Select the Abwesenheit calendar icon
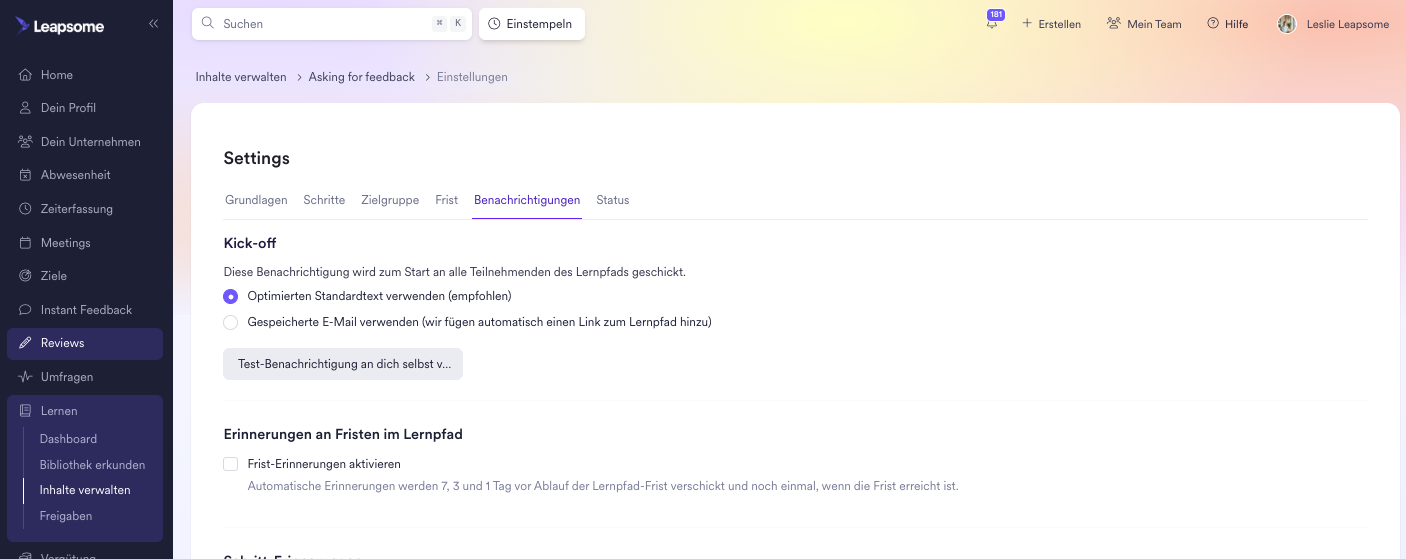The width and height of the screenshot is (1406, 559). (26, 175)
